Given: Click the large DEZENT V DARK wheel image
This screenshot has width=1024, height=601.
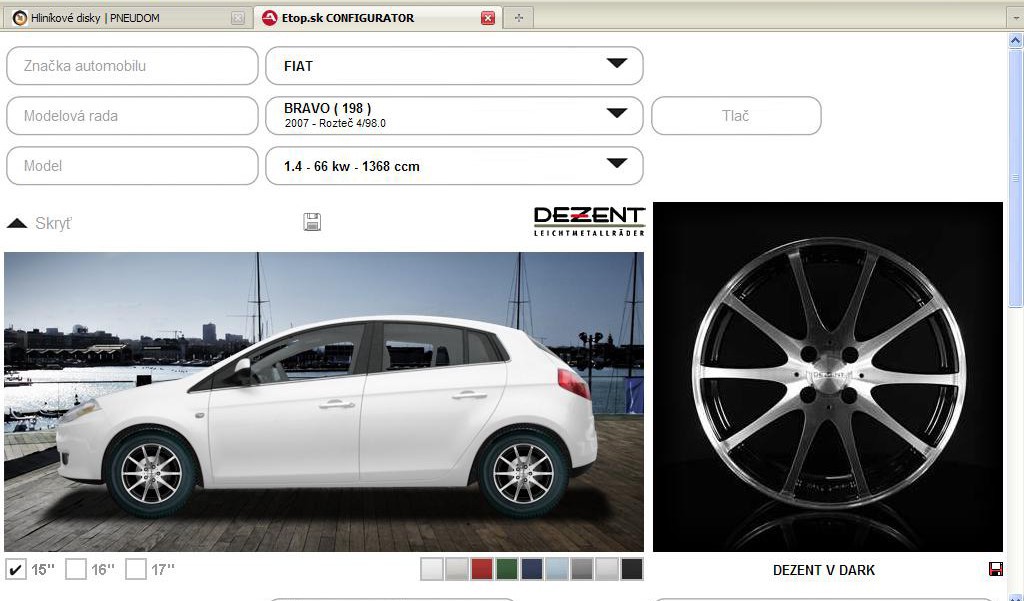Looking at the screenshot, I should [x=827, y=377].
